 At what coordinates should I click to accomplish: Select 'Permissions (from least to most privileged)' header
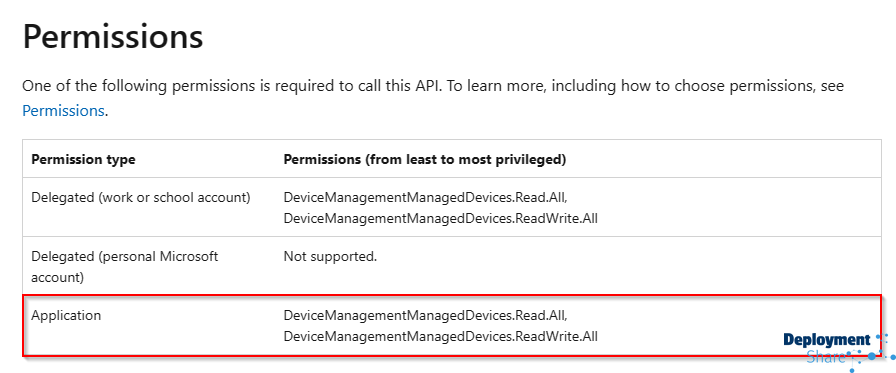425,159
